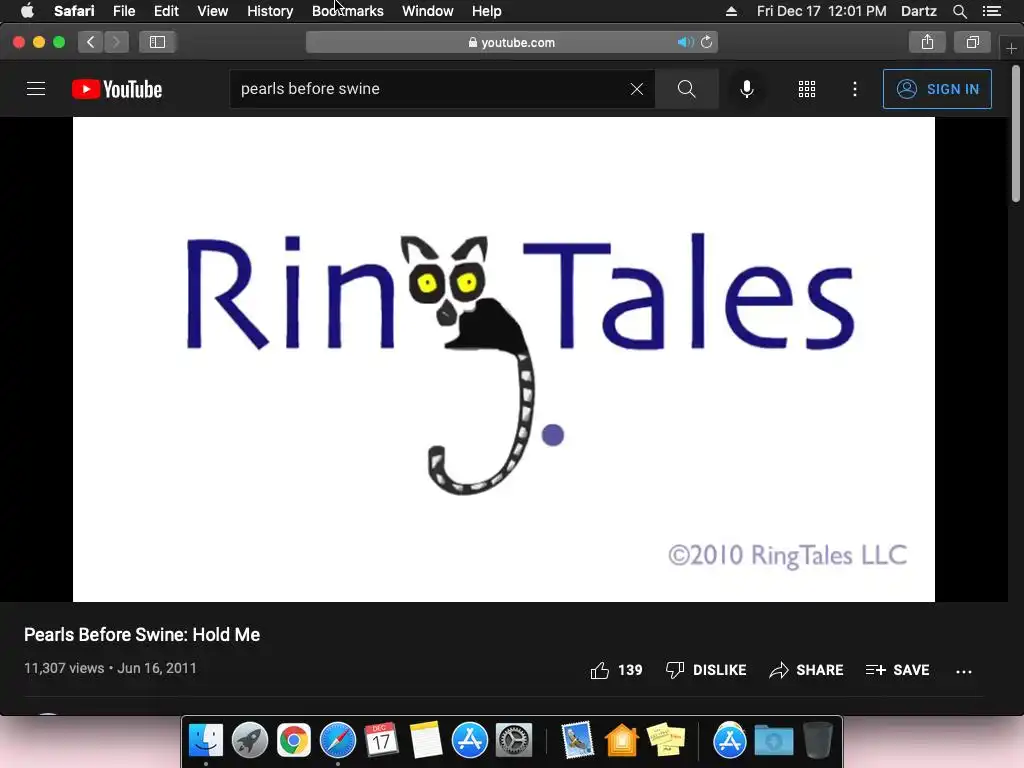Clear the search text with the X icon

pyautogui.click(x=637, y=89)
